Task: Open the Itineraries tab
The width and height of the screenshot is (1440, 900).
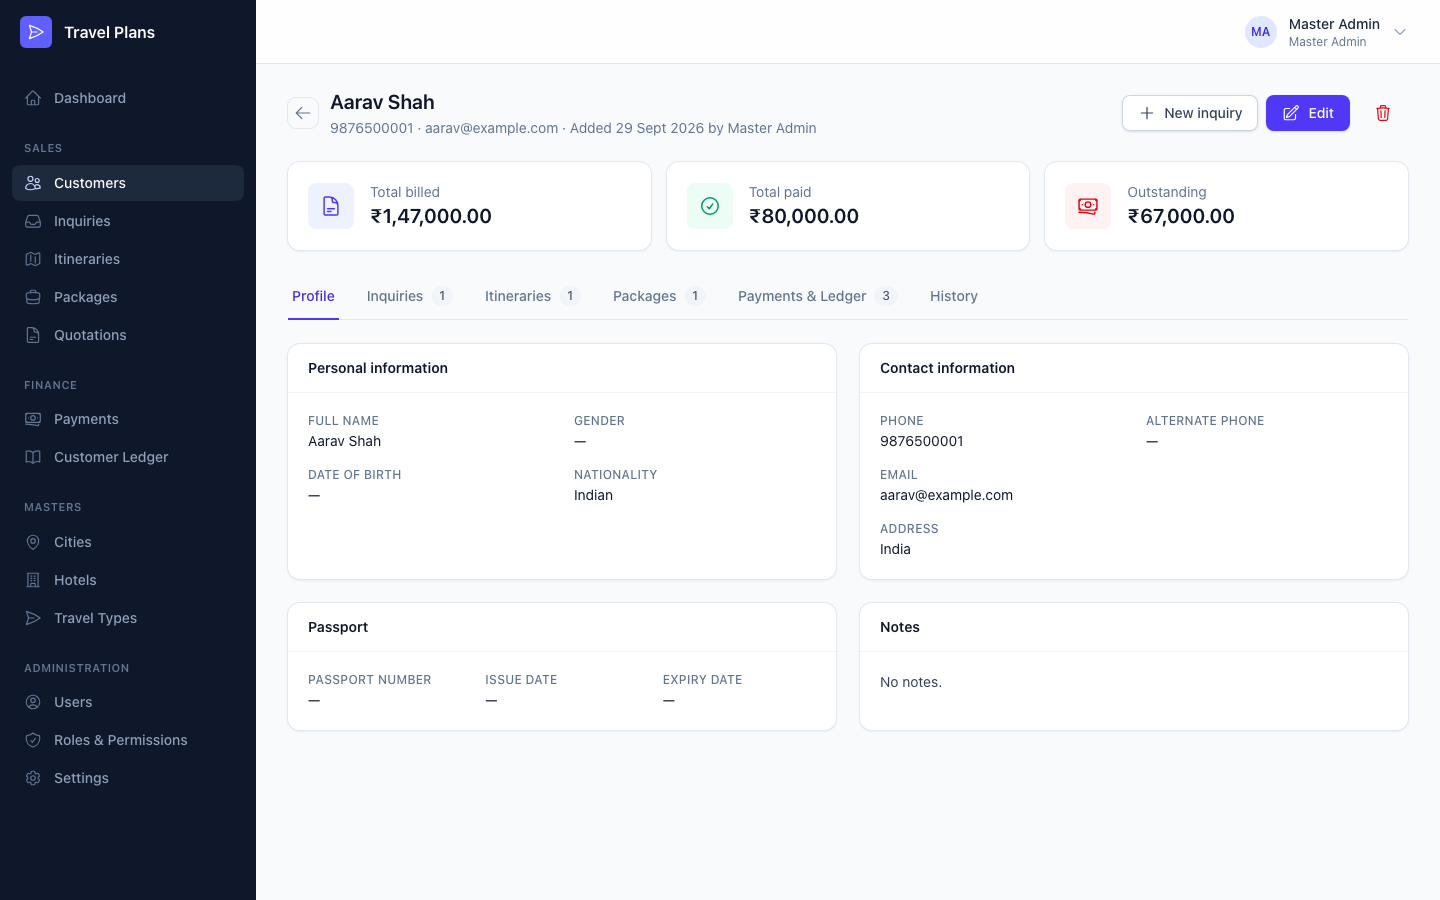Action: [x=532, y=296]
